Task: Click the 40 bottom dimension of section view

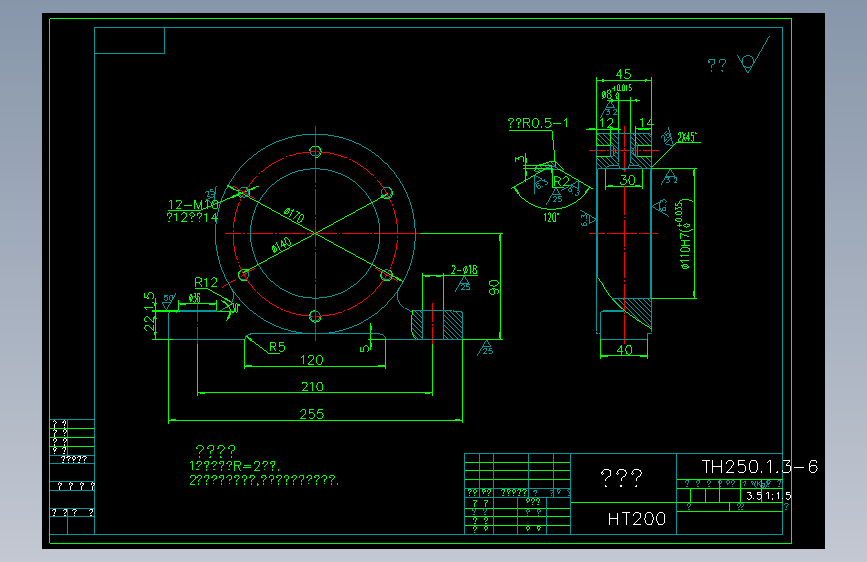Action: tap(624, 350)
